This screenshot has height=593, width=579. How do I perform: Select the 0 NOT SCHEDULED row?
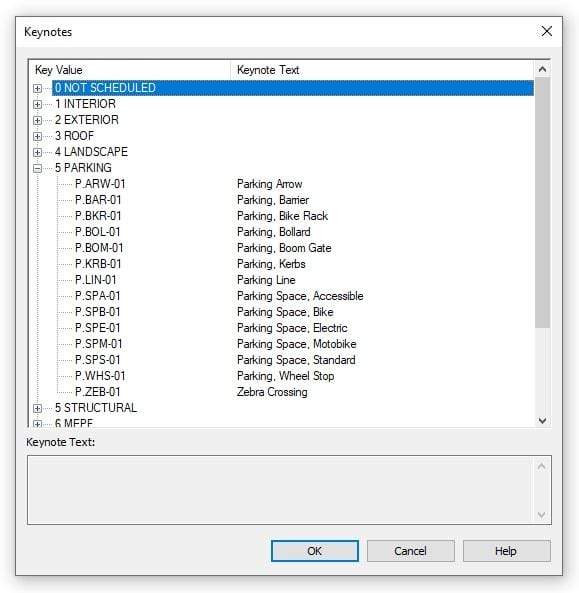293,88
